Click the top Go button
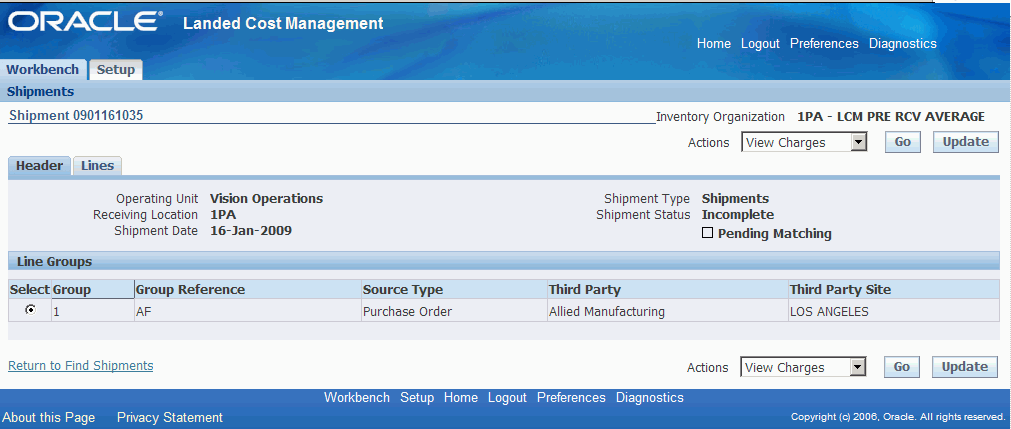 903,142
